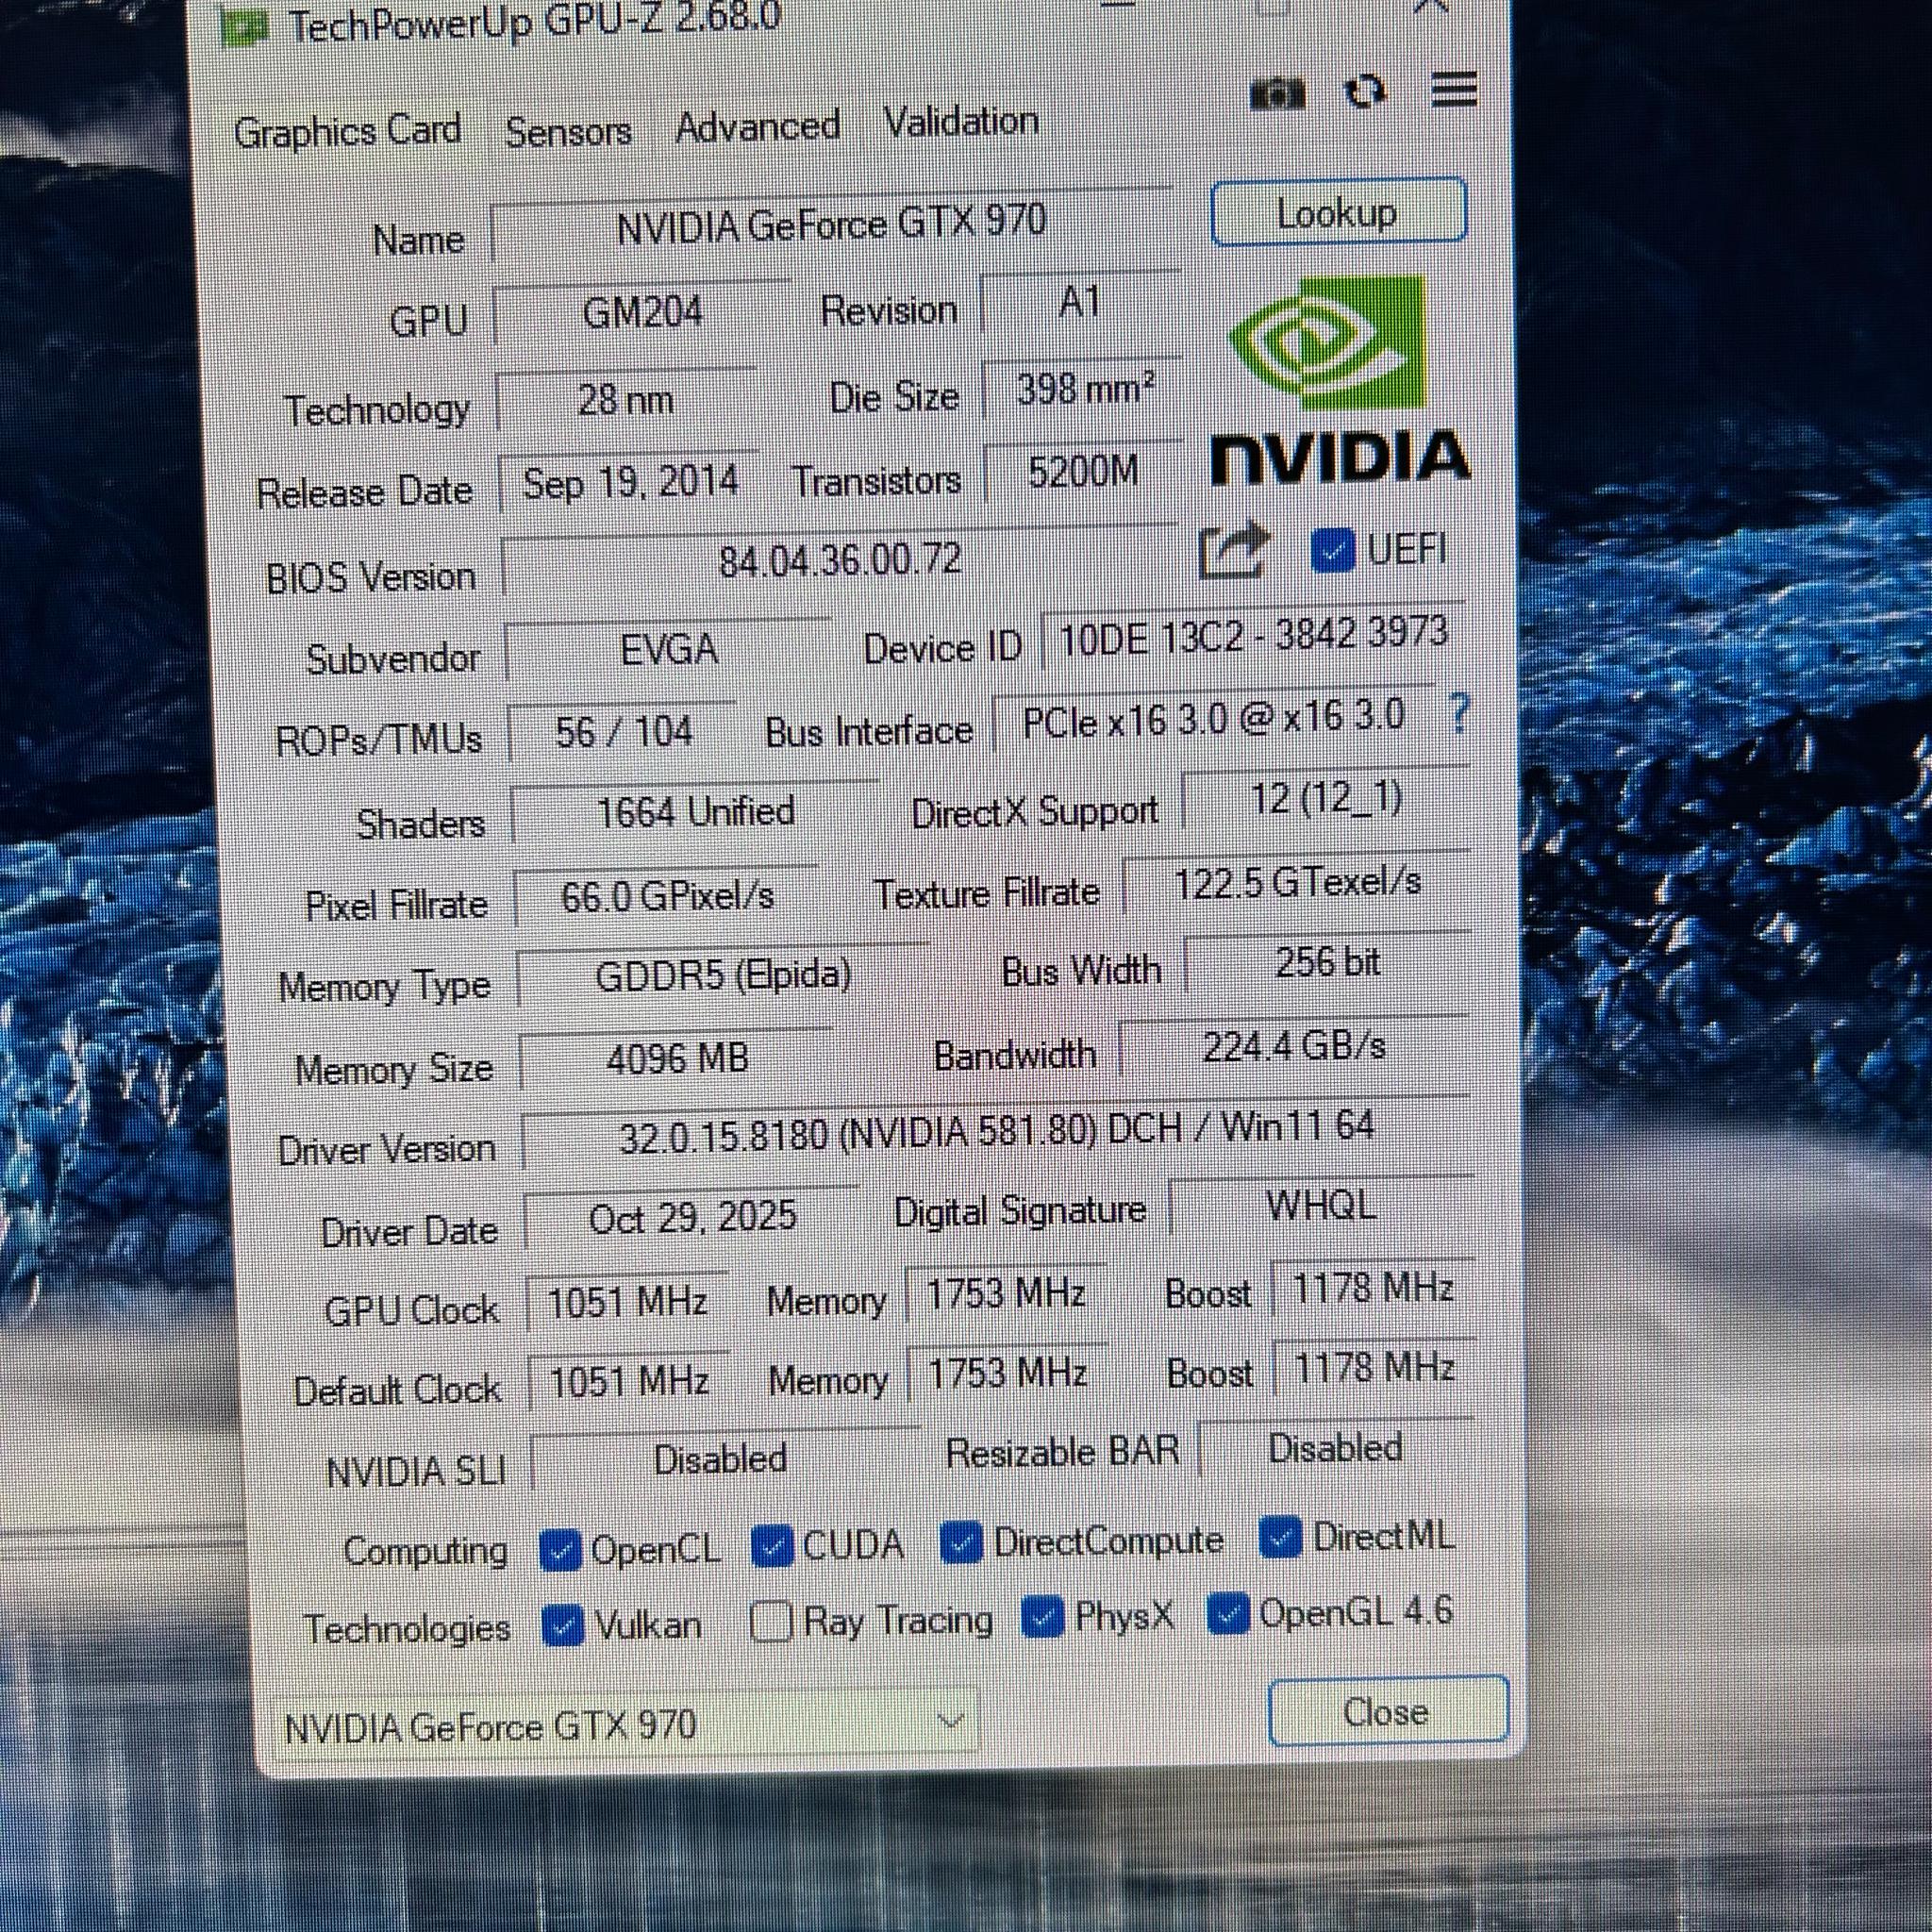Open the hamburger menu icon
The width and height of the screenshot is (1932, 1932).
tap(1454, 90)
